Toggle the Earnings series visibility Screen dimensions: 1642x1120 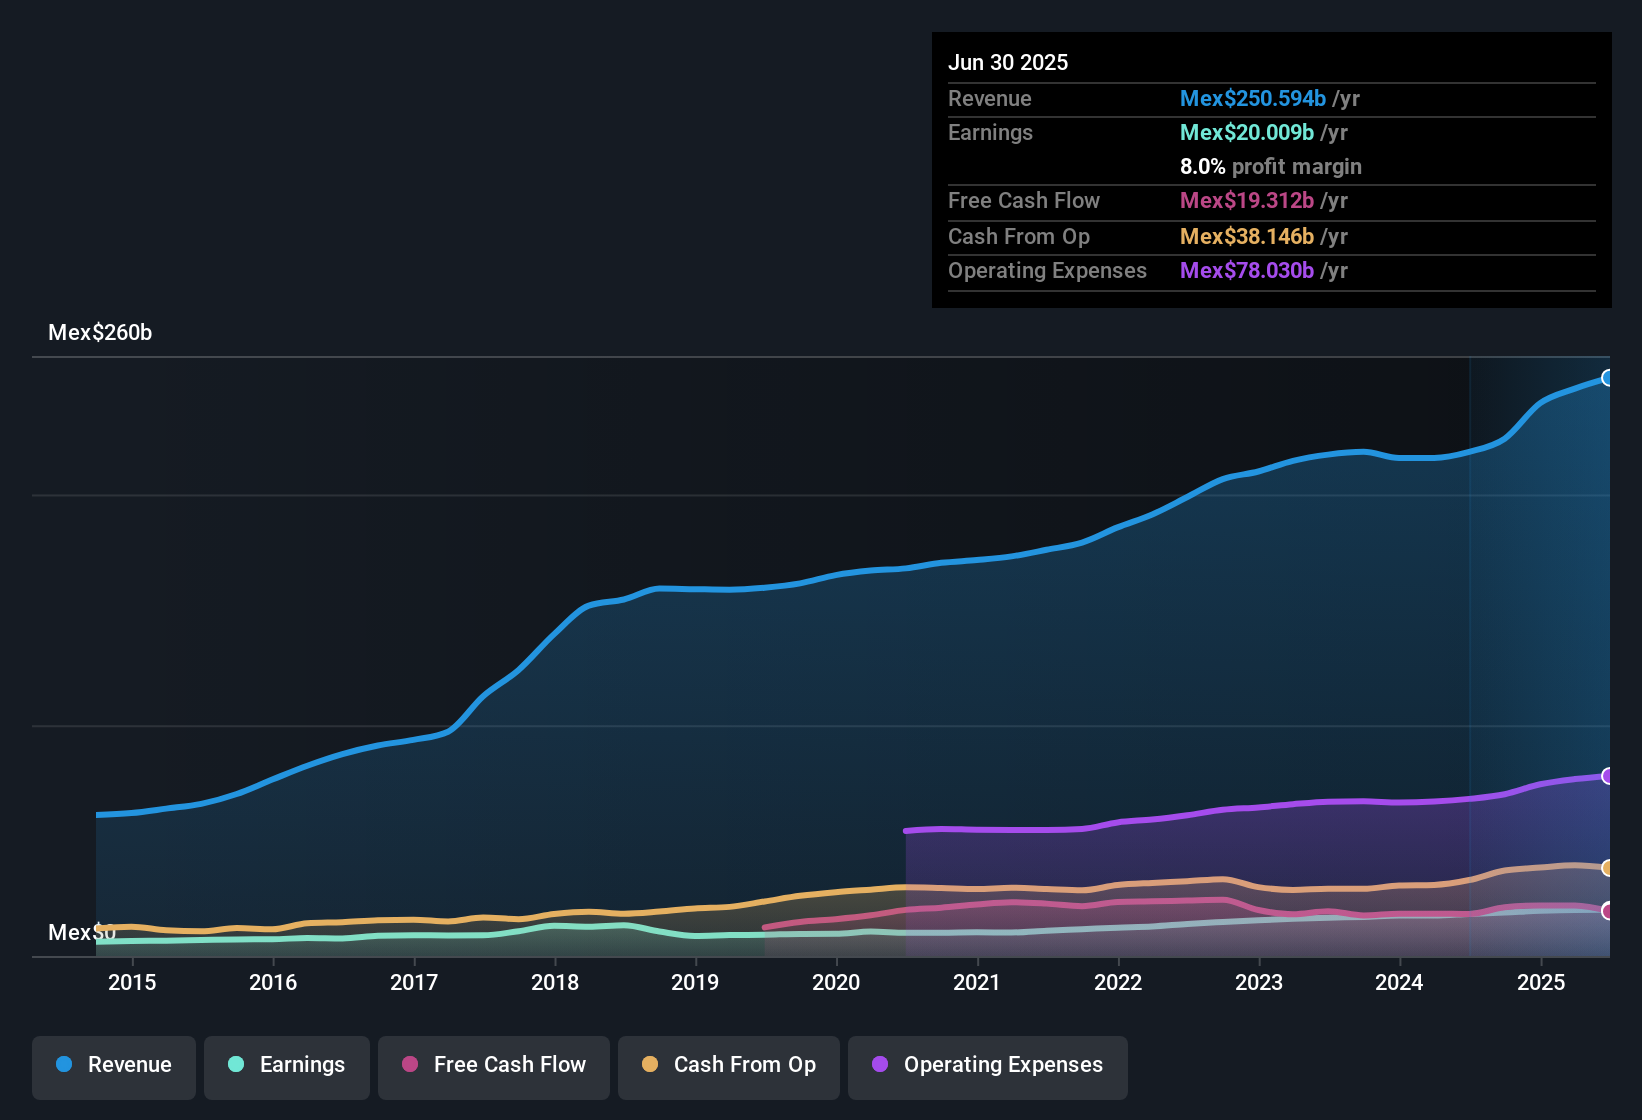coord(286,1065)
